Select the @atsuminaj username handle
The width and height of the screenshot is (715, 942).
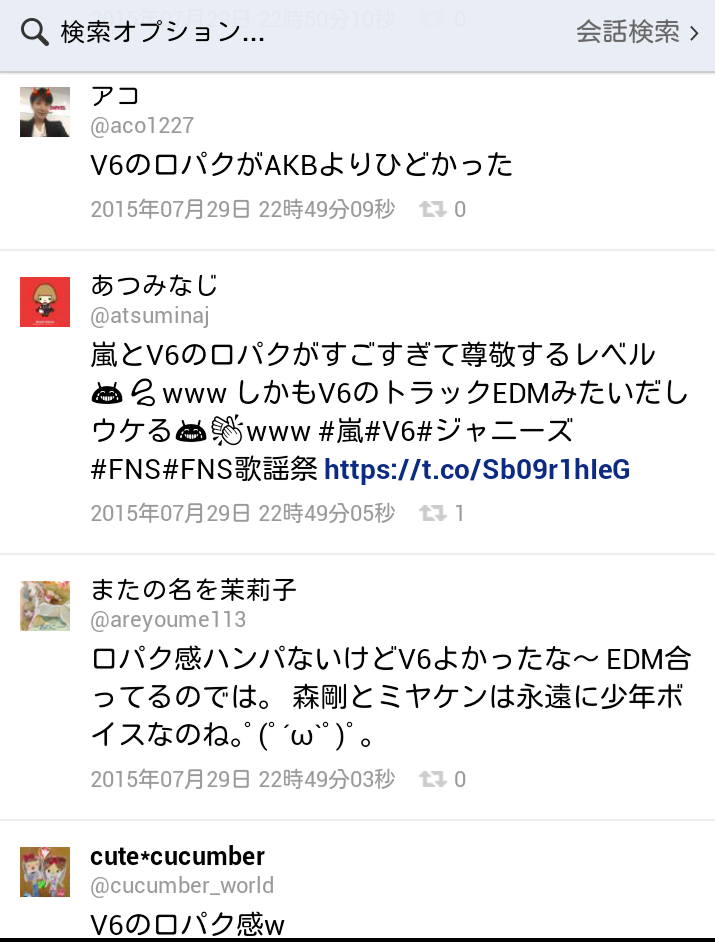(150, 315)
